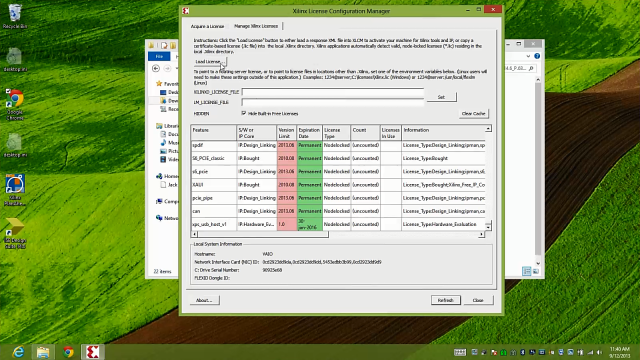
Task: Click the license table horizontal scrollbar
Action: pyautogui.click(x=263, y=234)
